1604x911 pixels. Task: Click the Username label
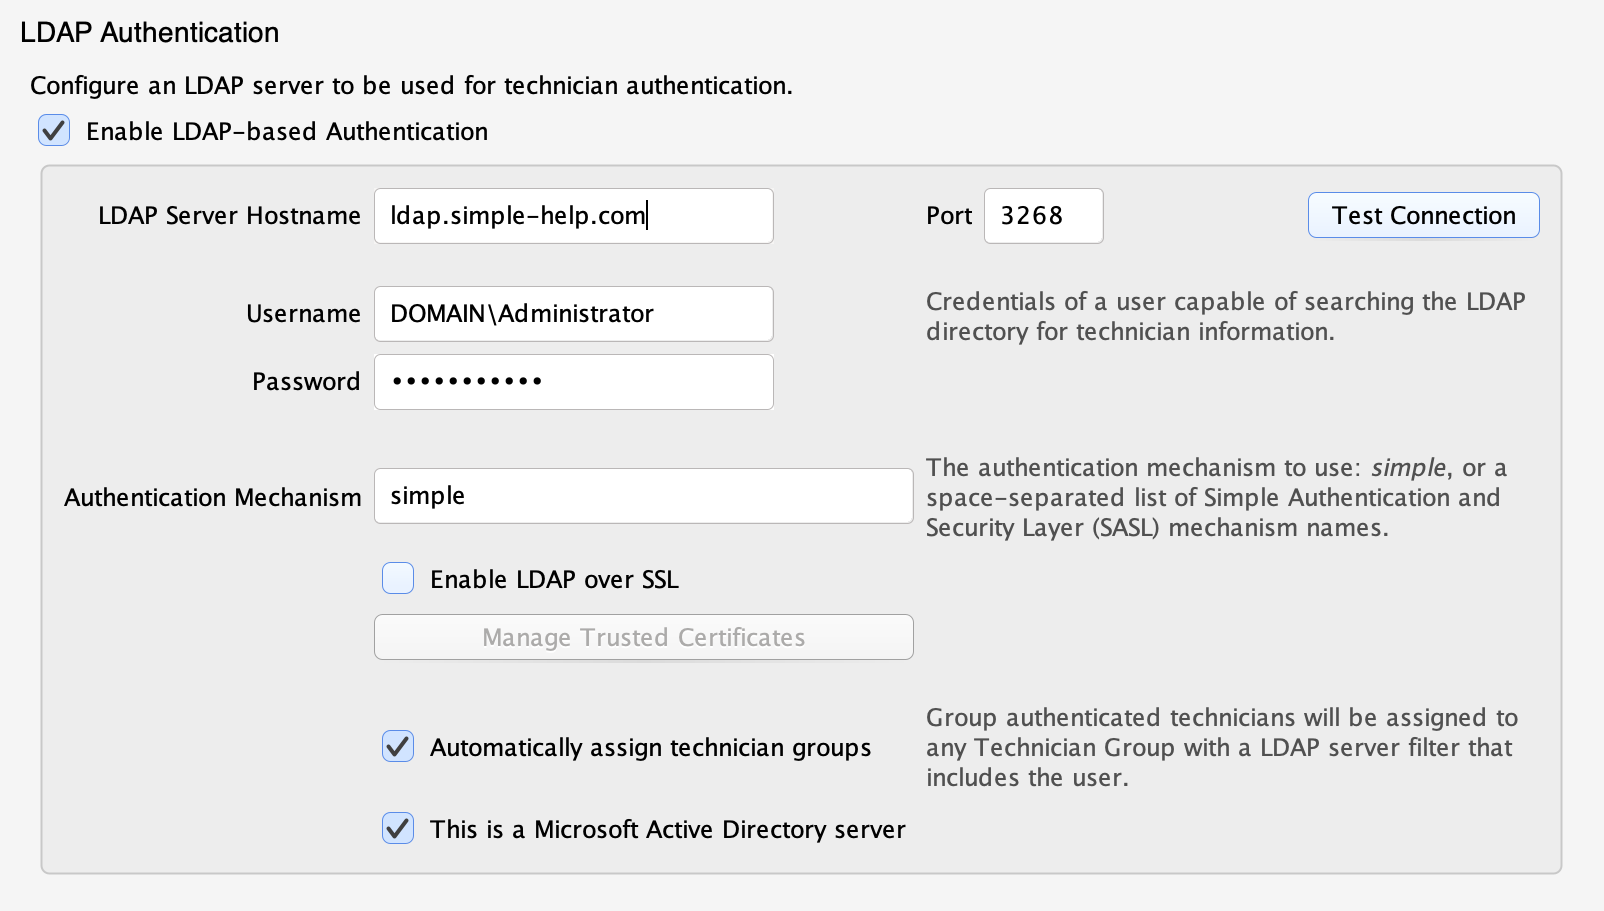click(304, 313)
